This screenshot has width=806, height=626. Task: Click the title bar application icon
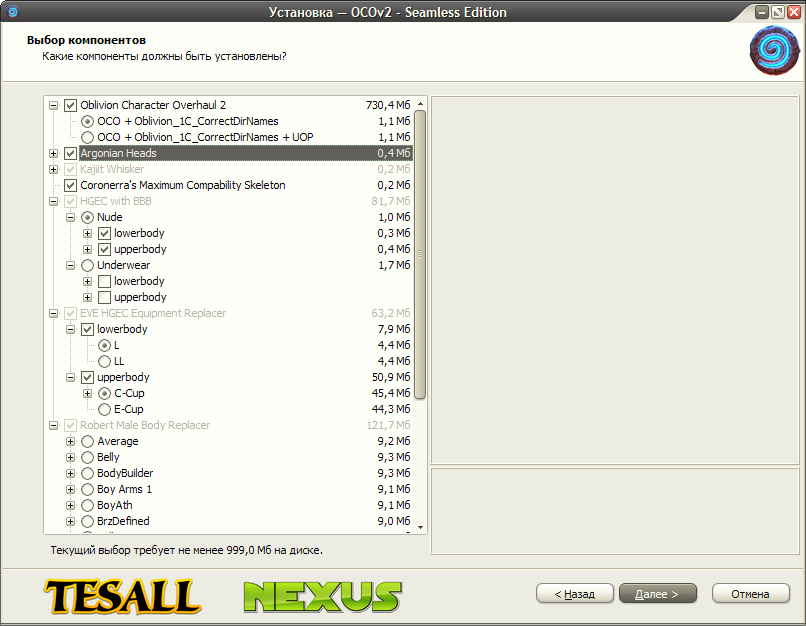[x=13, y=12]
